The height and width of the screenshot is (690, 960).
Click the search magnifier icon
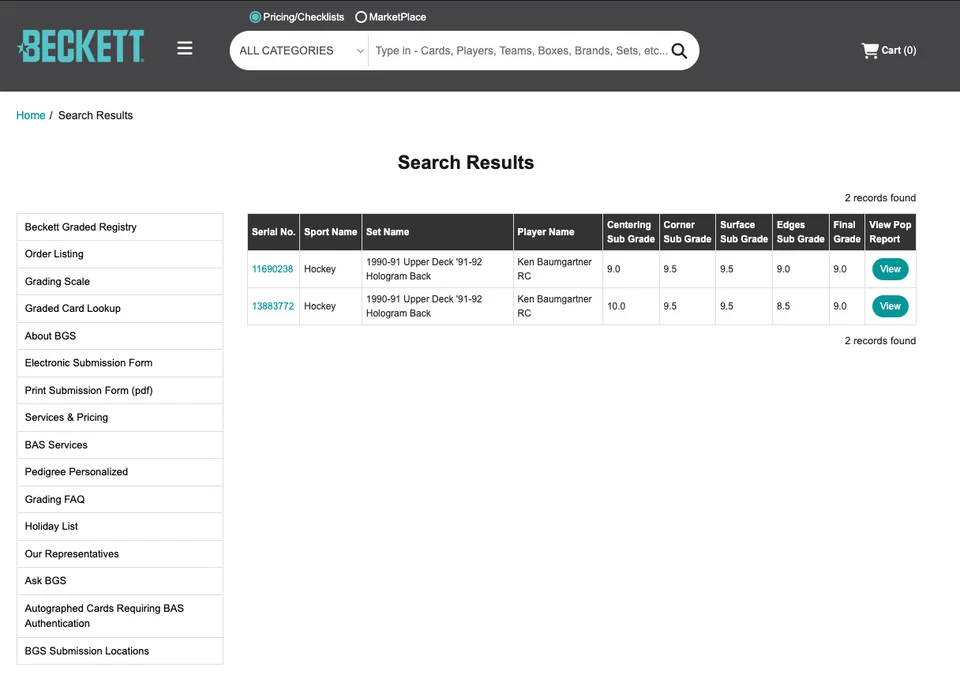(x=679, y=51)
